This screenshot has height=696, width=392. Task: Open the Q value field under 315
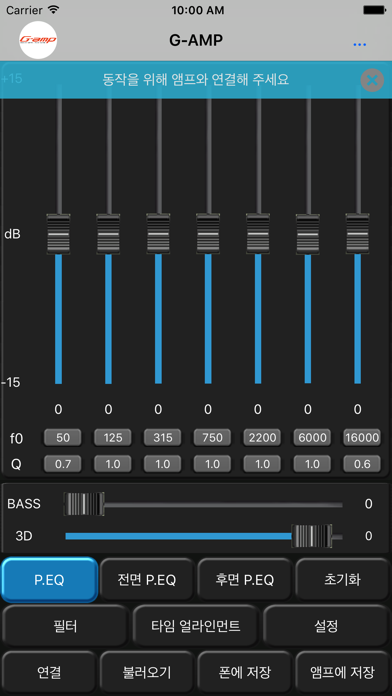162,464
